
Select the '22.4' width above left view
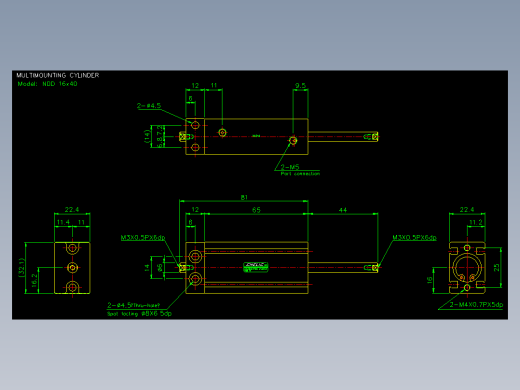pyautogui.click(x=72, y=210)
